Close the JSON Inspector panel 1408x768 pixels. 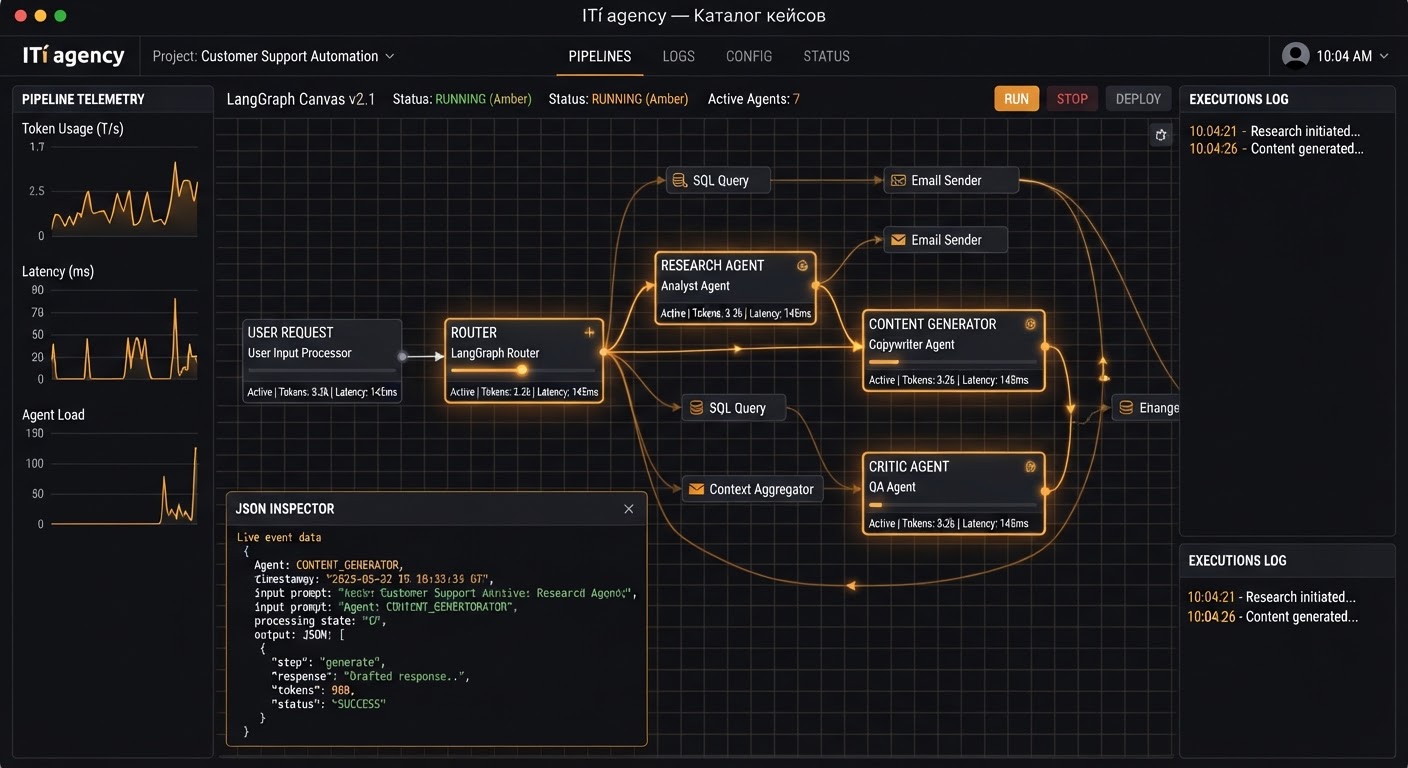click(x=629, y=509)
